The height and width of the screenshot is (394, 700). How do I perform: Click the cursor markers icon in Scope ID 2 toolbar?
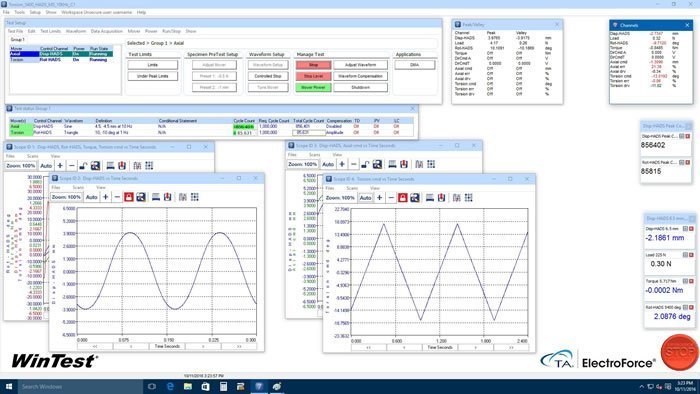(x=183, y=197)
